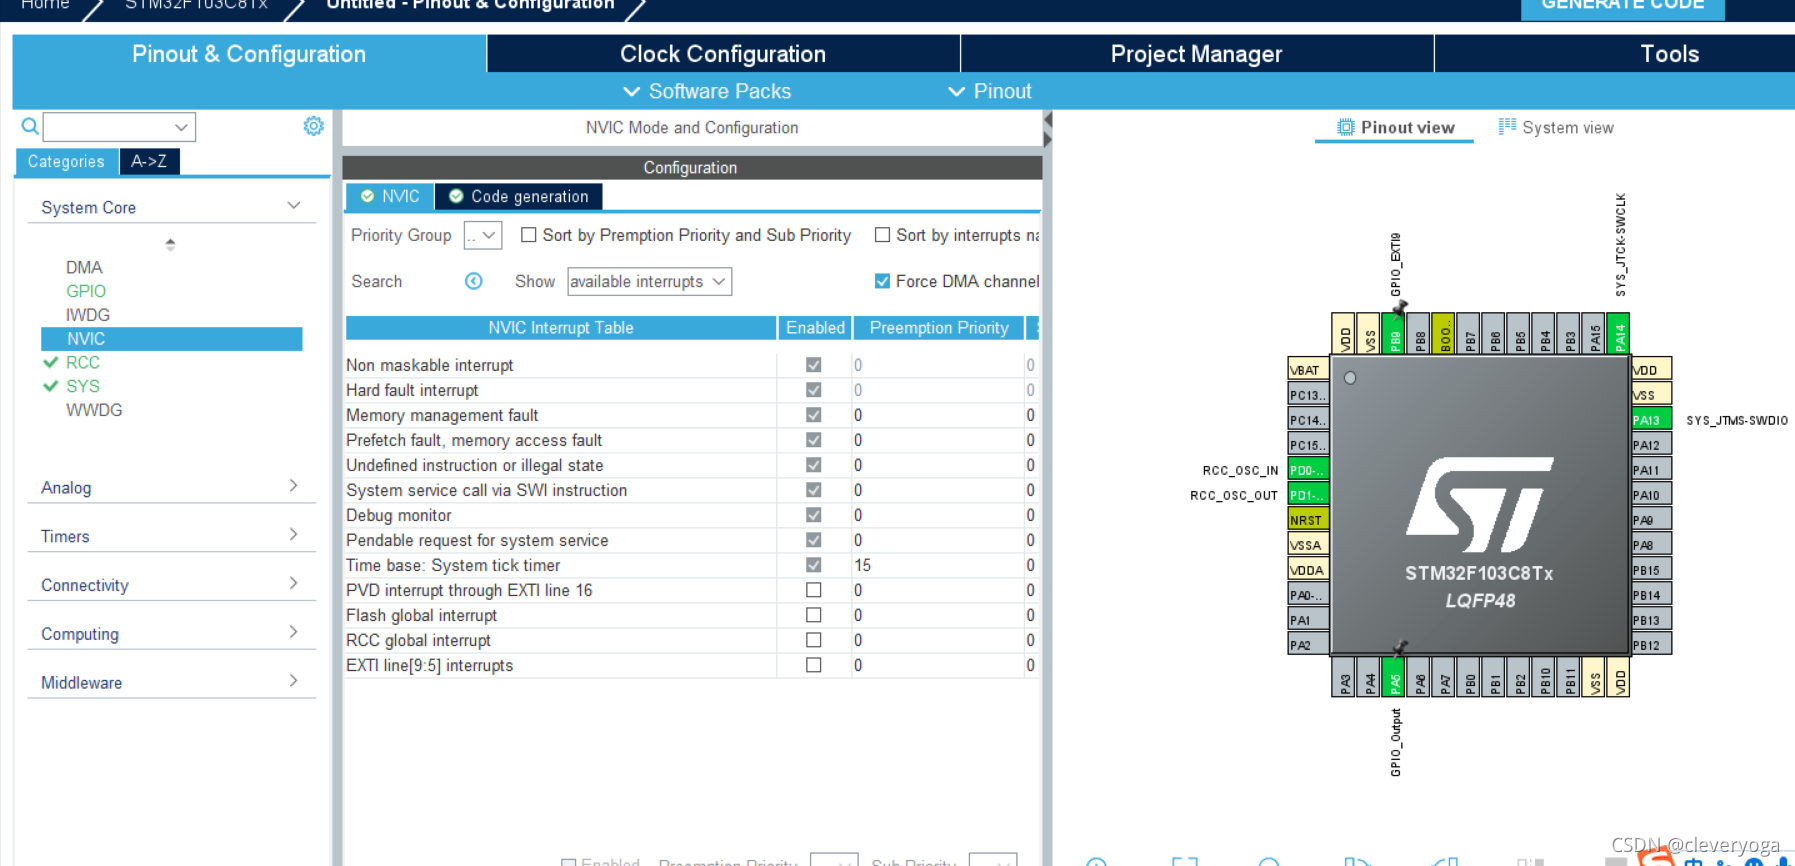Select the green PA13 pin on the chip
1795x866 pixels.
tap(1651, 420)
